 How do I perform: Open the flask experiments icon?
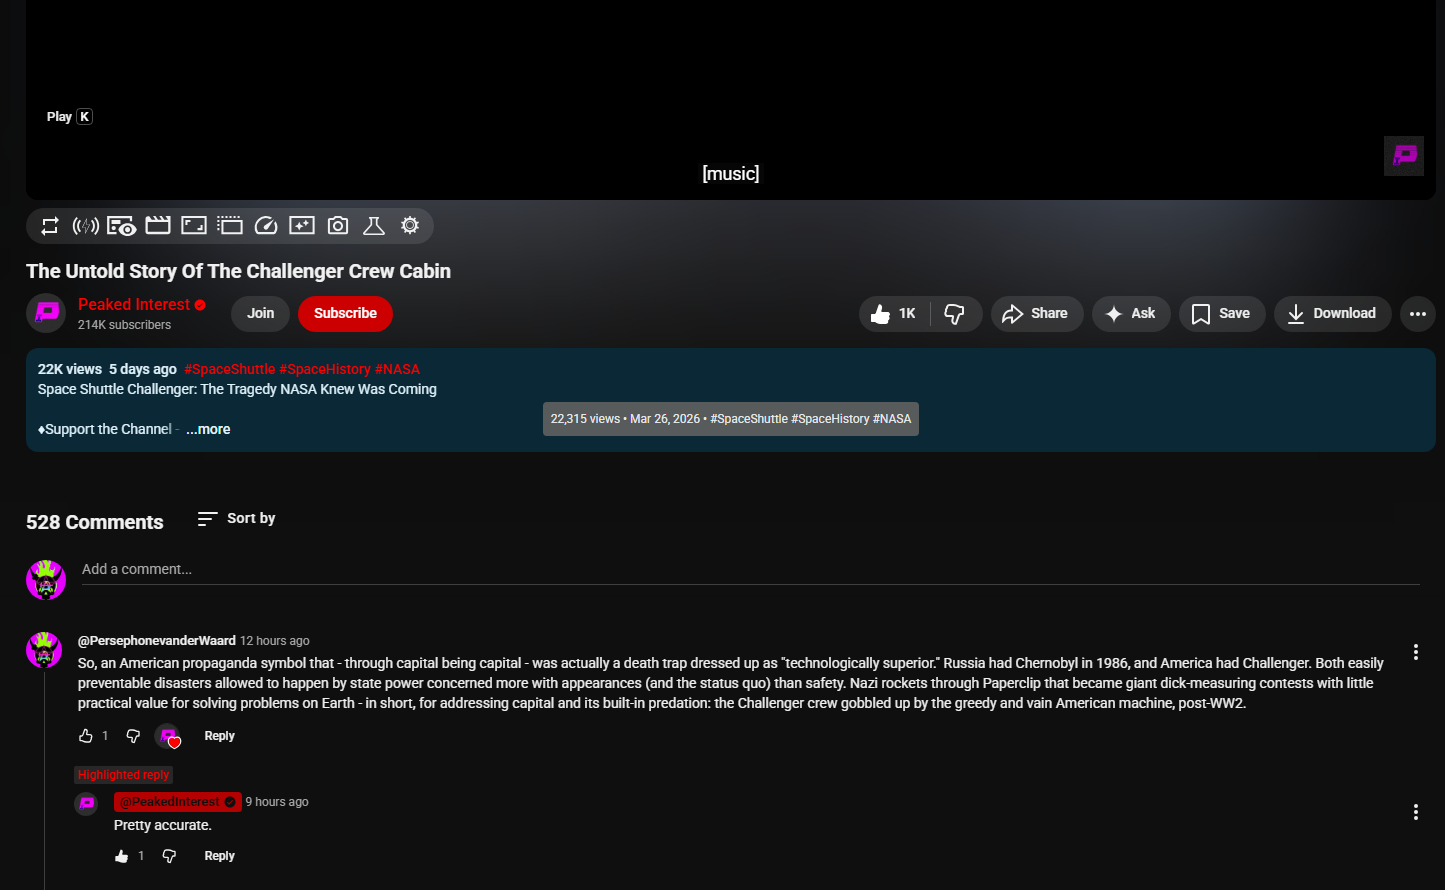pos(374,226)
